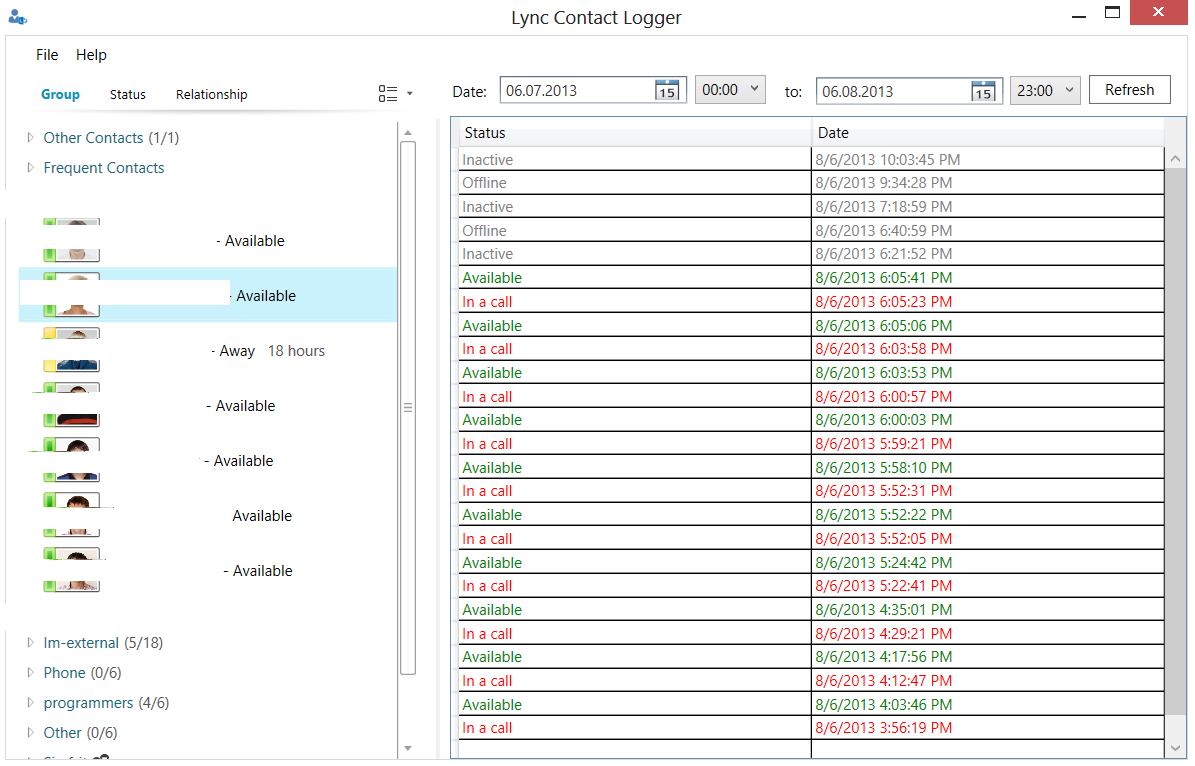The width and height of the screenshot is (1195, 766).
Task: Select the In a call row at 6:05:23 PM
Action: tap(811, 302)
